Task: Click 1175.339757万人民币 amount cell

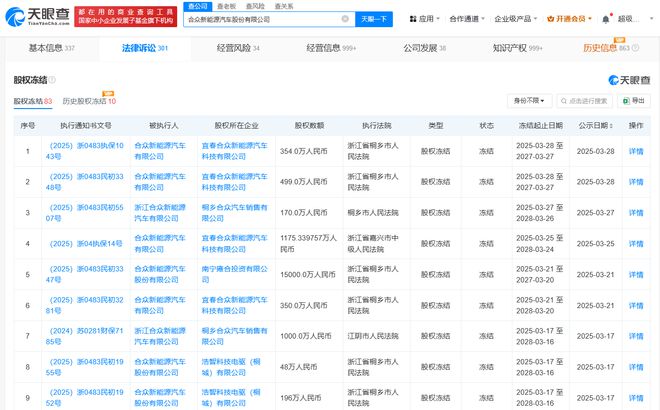Action: pyautogui.click(x=309, y=244)
